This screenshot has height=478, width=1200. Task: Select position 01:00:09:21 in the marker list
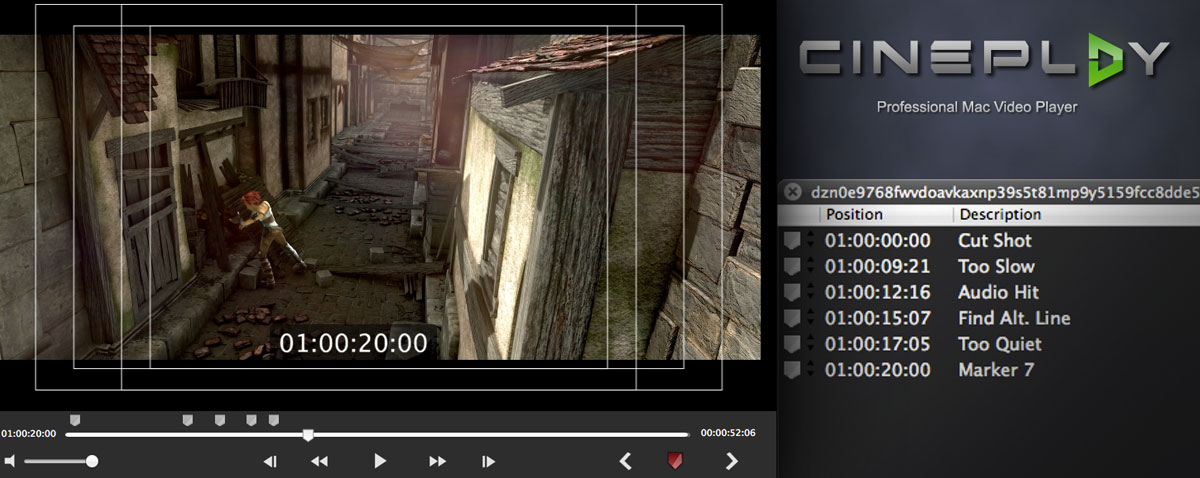tap(877, 267)
